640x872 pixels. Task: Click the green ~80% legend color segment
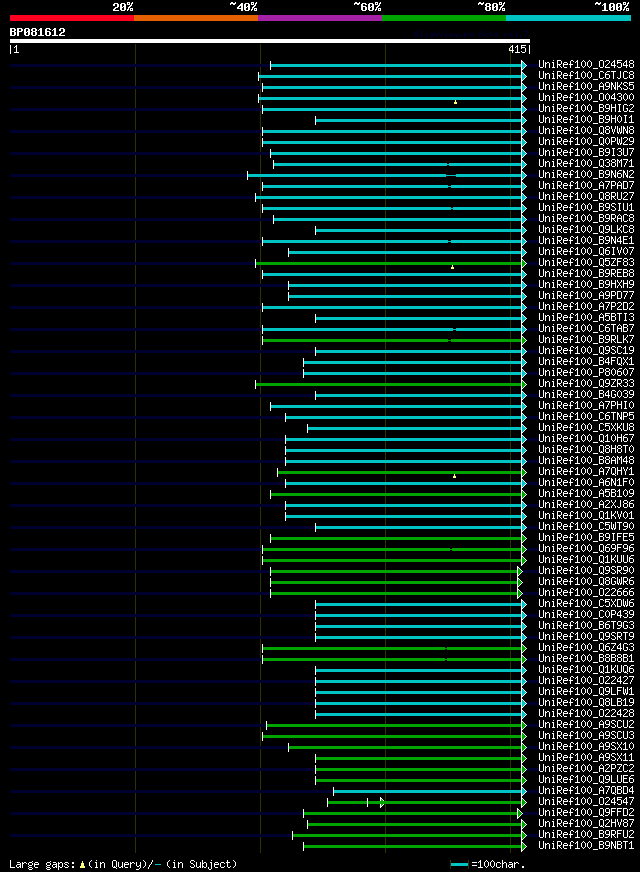click(x=444, y=18)
